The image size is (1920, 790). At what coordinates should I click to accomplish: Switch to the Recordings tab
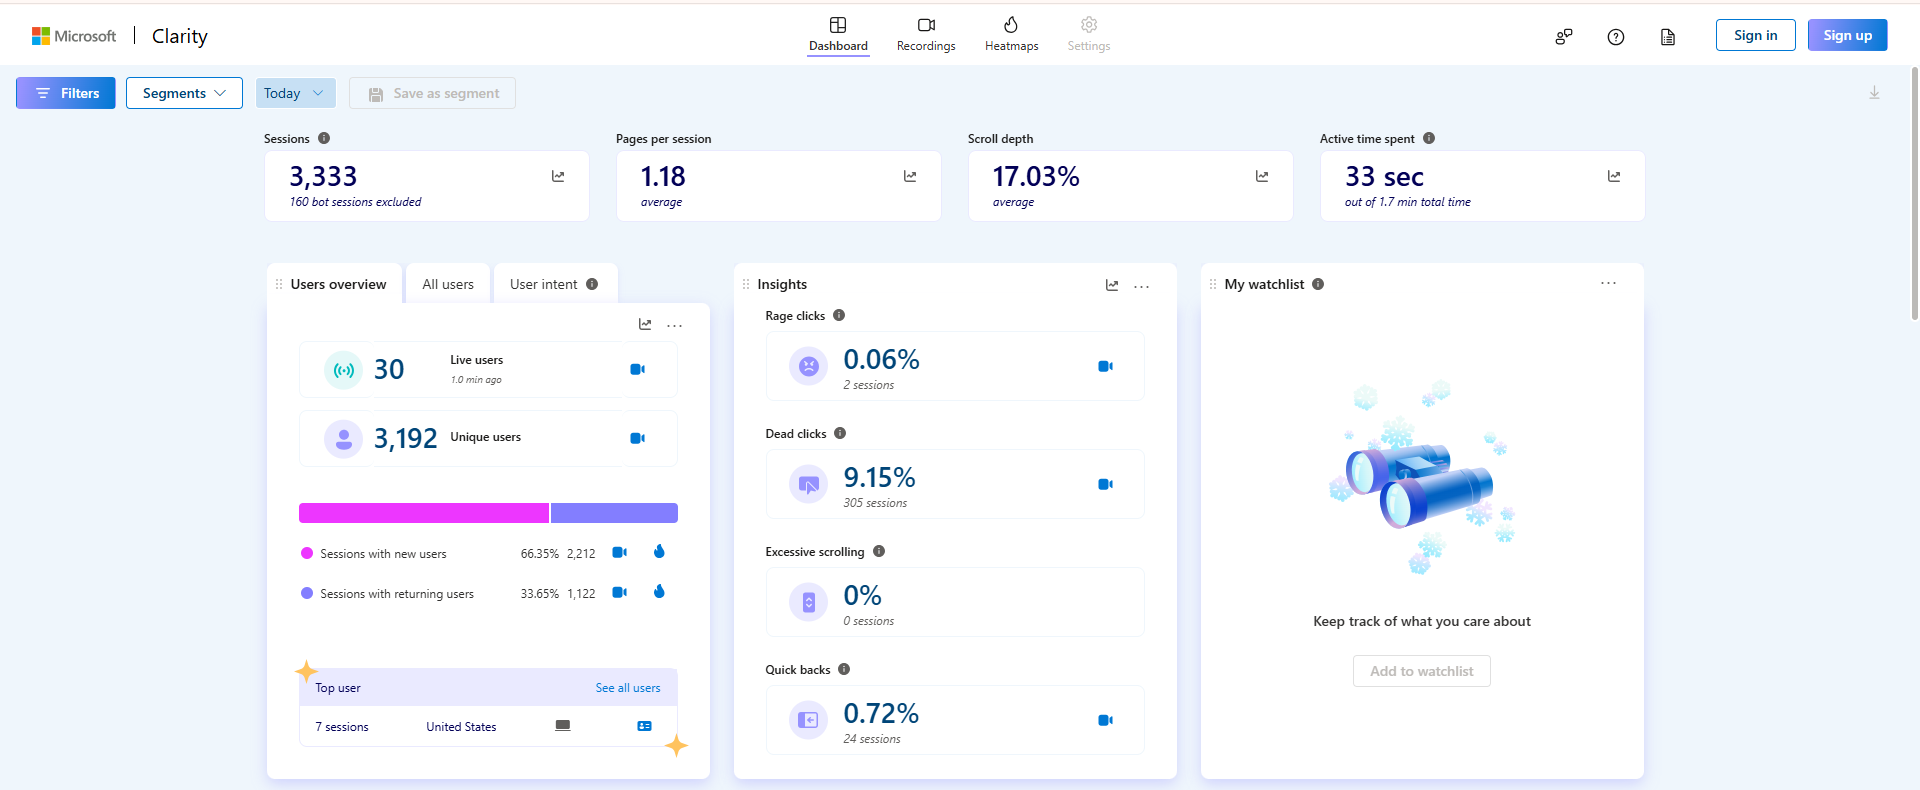[925, 35]
